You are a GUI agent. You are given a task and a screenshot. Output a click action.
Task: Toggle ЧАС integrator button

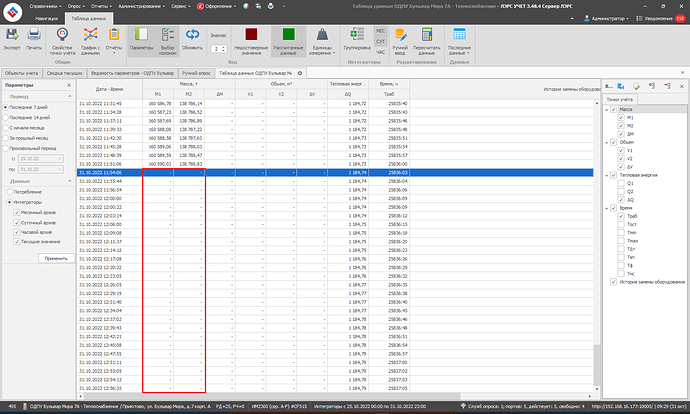click(x=380, y=52)
